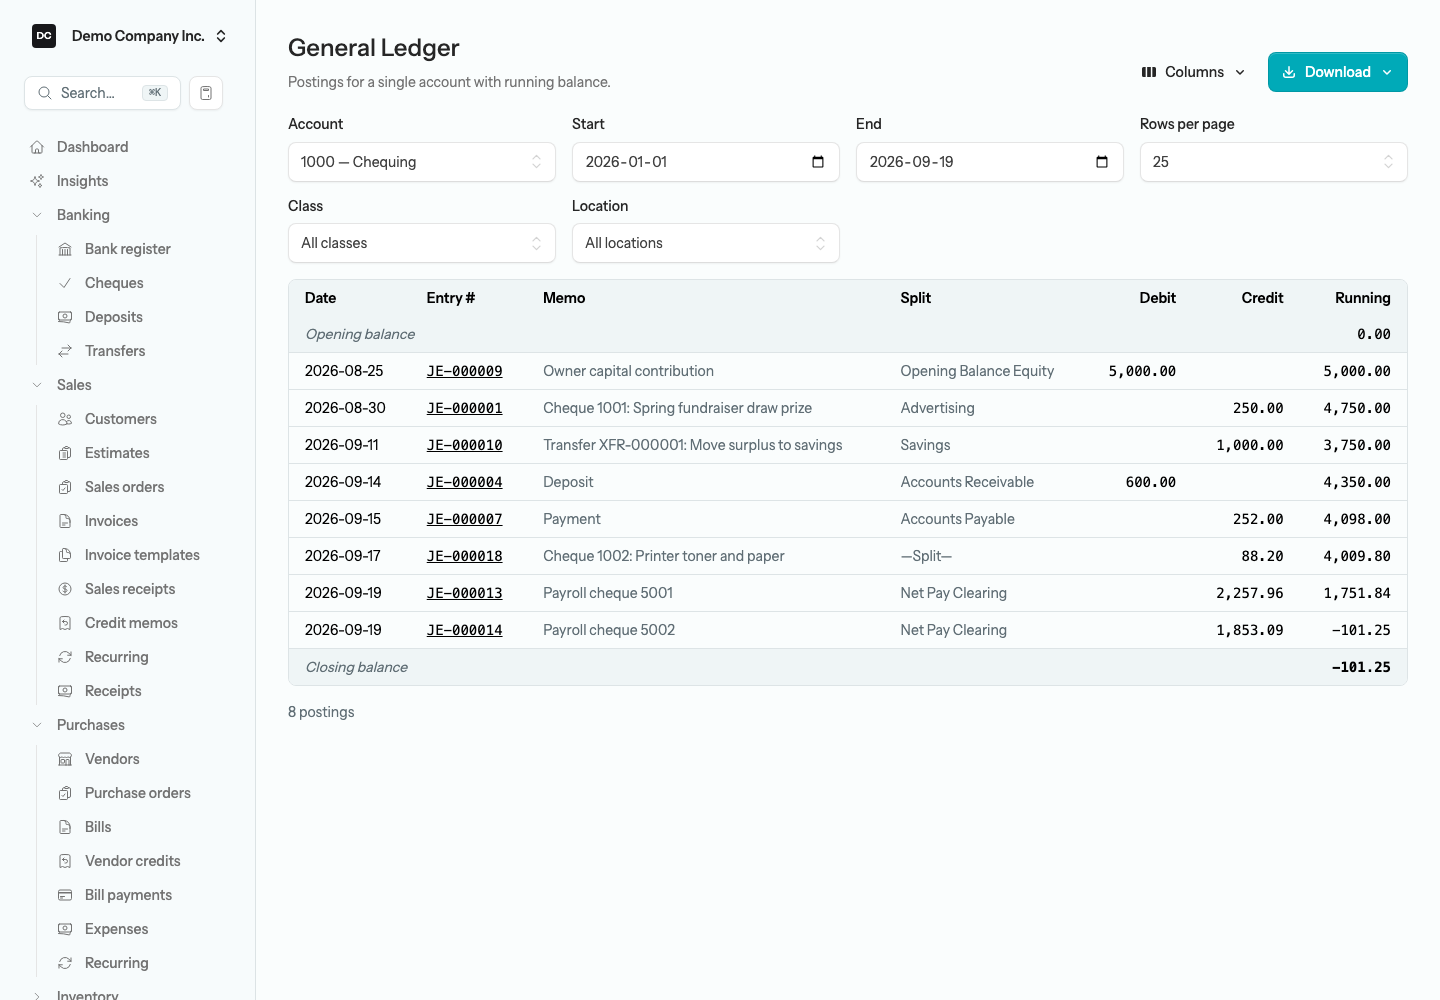Image resolution: width=1440 pixels, height=1000 pixels.
Task: Open the Columns dropdown
Action: pos(1194,72)
